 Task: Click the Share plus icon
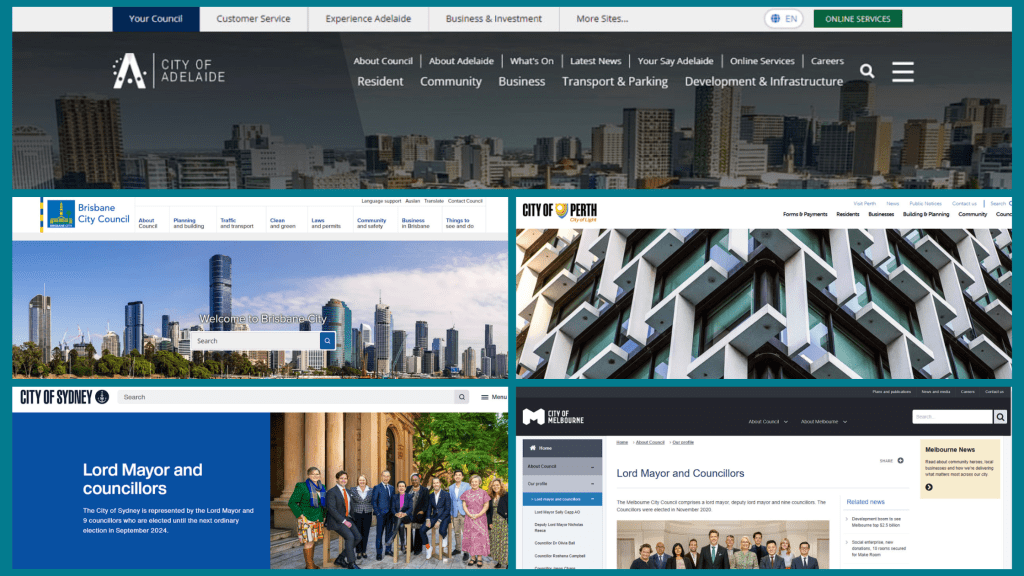900,461
